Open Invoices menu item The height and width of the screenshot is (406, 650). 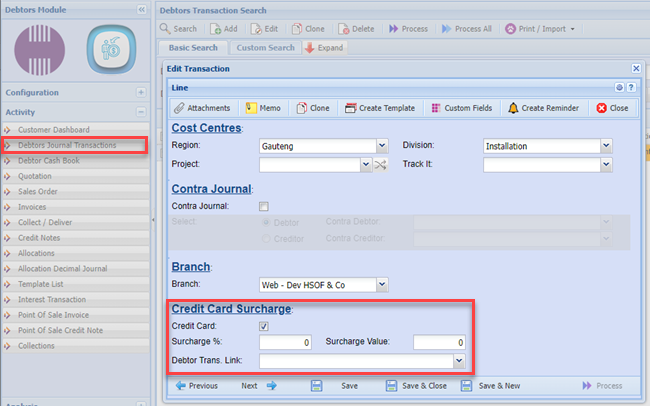(x=75, y=207)
